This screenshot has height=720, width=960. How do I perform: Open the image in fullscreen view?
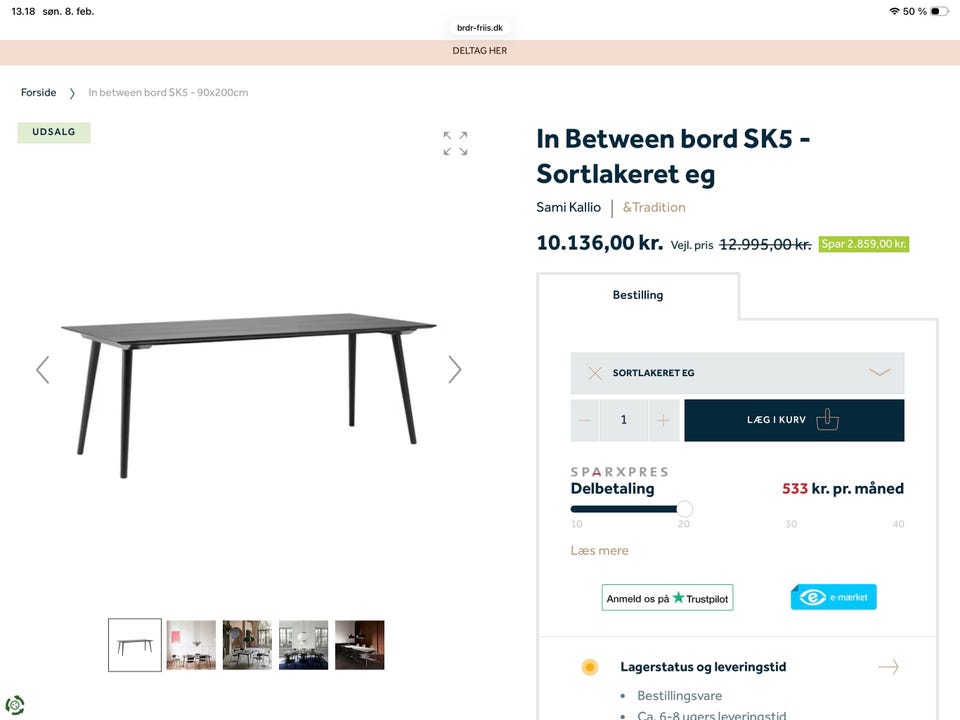tap(455, 142)
